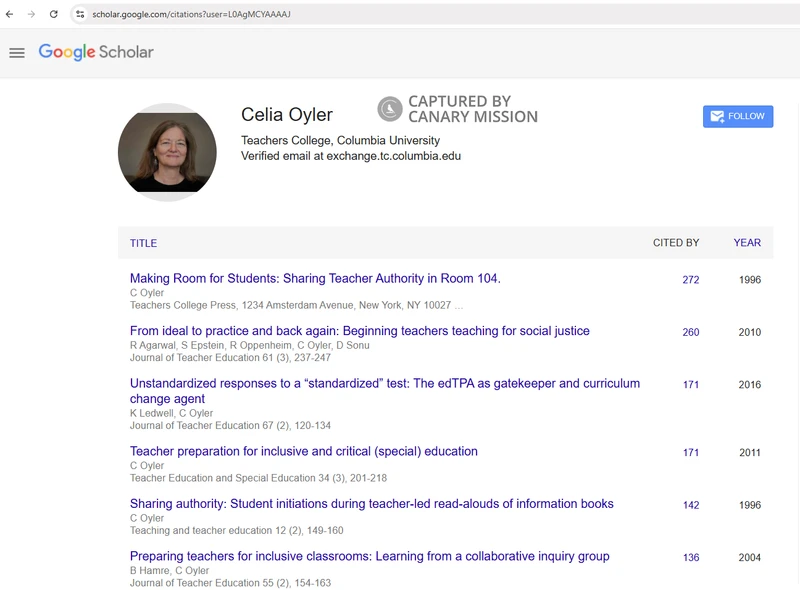800x590 pixels.
Task: Open Celia Oyler's profile photo
Action: pos(167,152)
